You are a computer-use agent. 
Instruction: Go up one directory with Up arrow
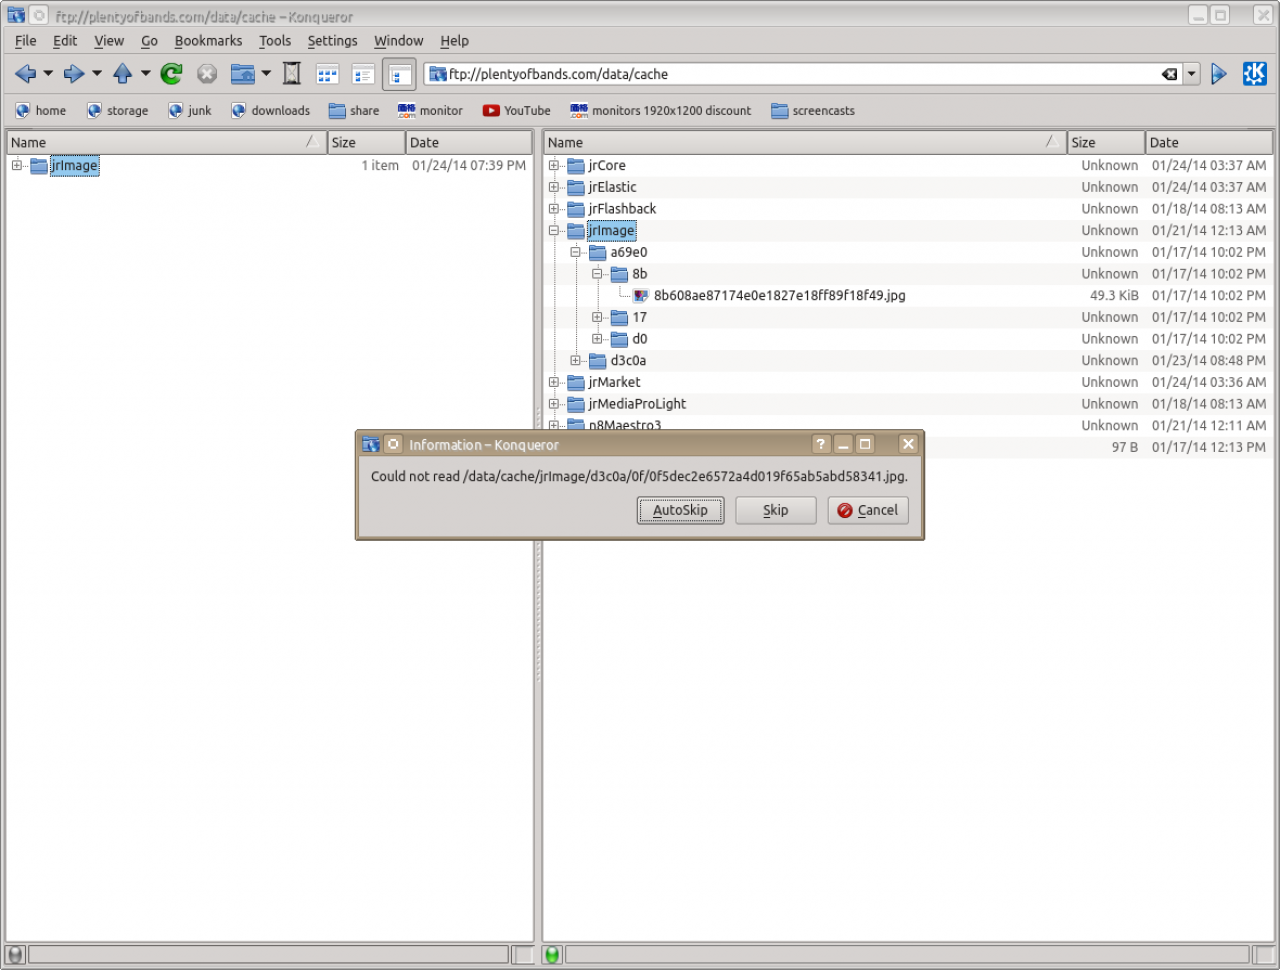point(122,74)
